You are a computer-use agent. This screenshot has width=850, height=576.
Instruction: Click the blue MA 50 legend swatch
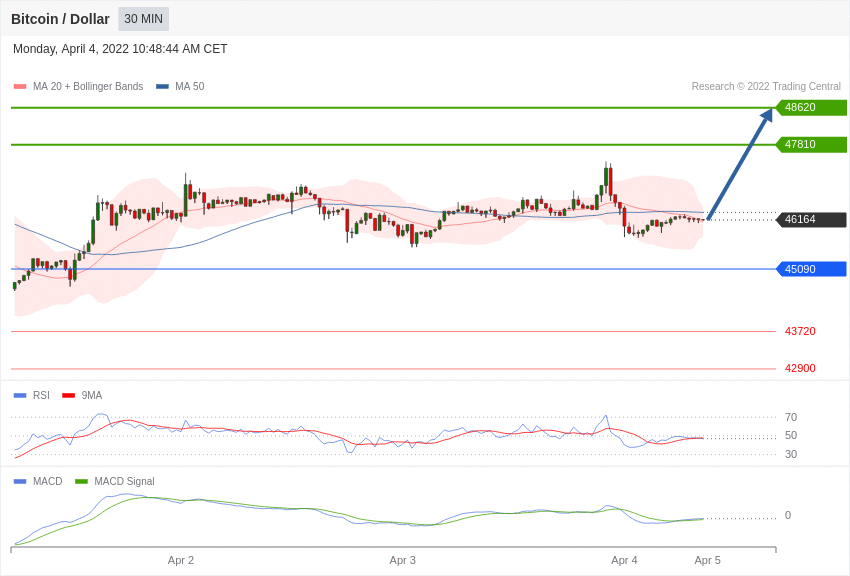click(x=162, y=86)
